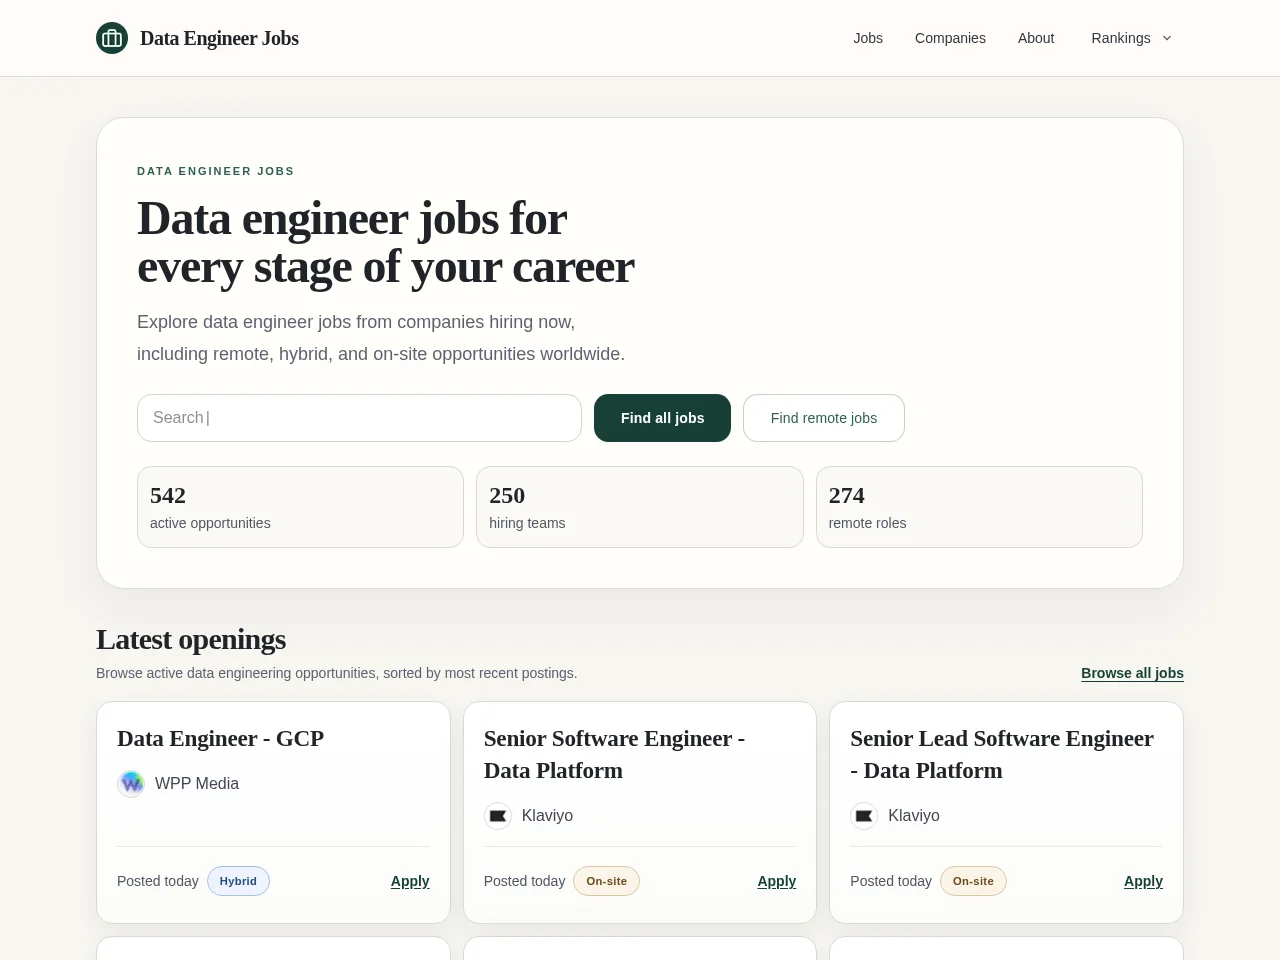Apply to the Data Engineer - GCP job
The width and height of the screenshot is (1280, 960).
coord(410,881)
